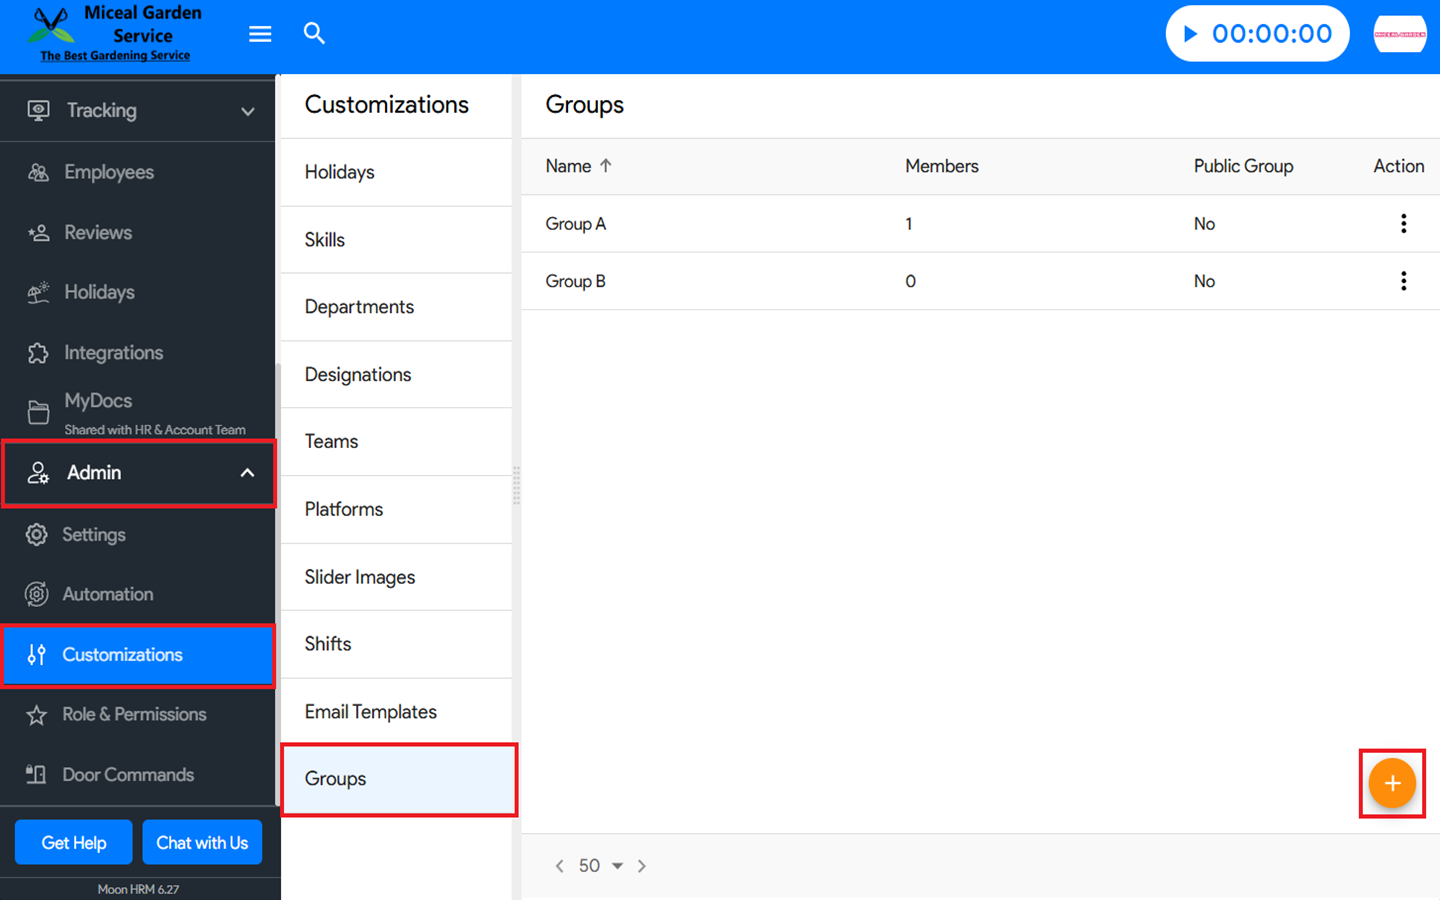This screenshot has width=1440, height=900.
Task: Open the Group A three-dot action menu
Action: click(x=1403, y=224)
